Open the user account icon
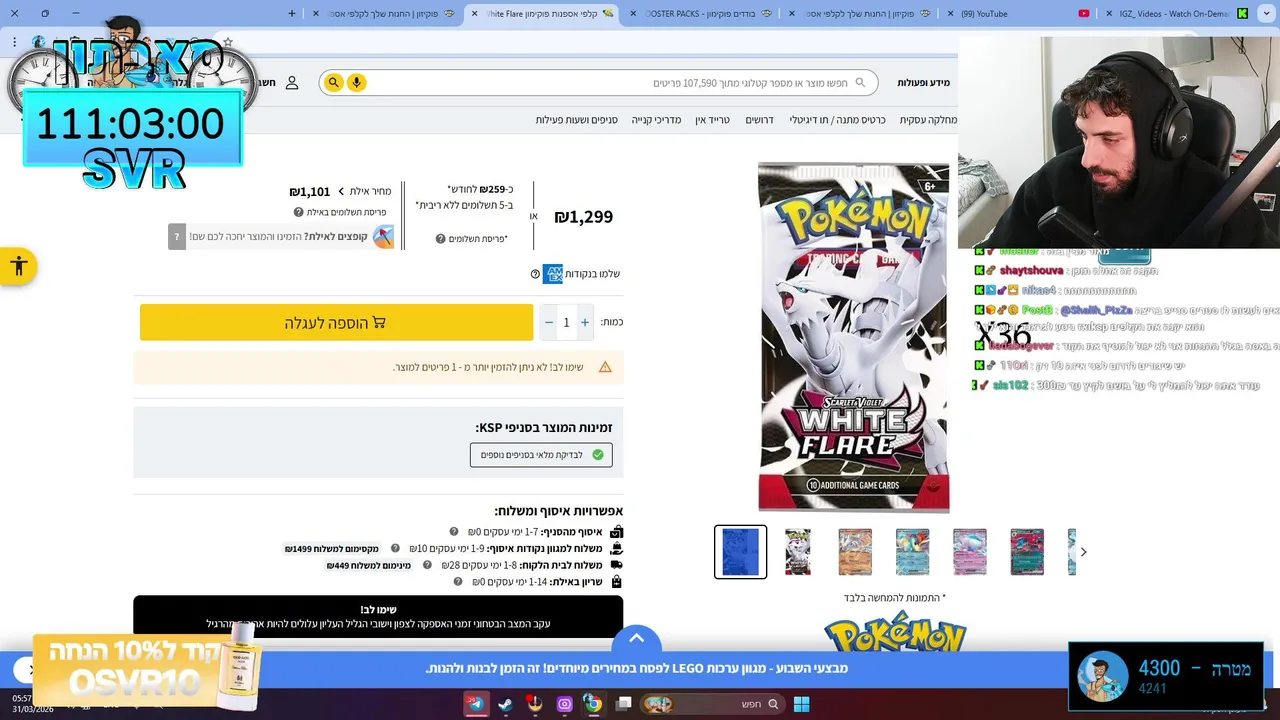 [292, 83]
